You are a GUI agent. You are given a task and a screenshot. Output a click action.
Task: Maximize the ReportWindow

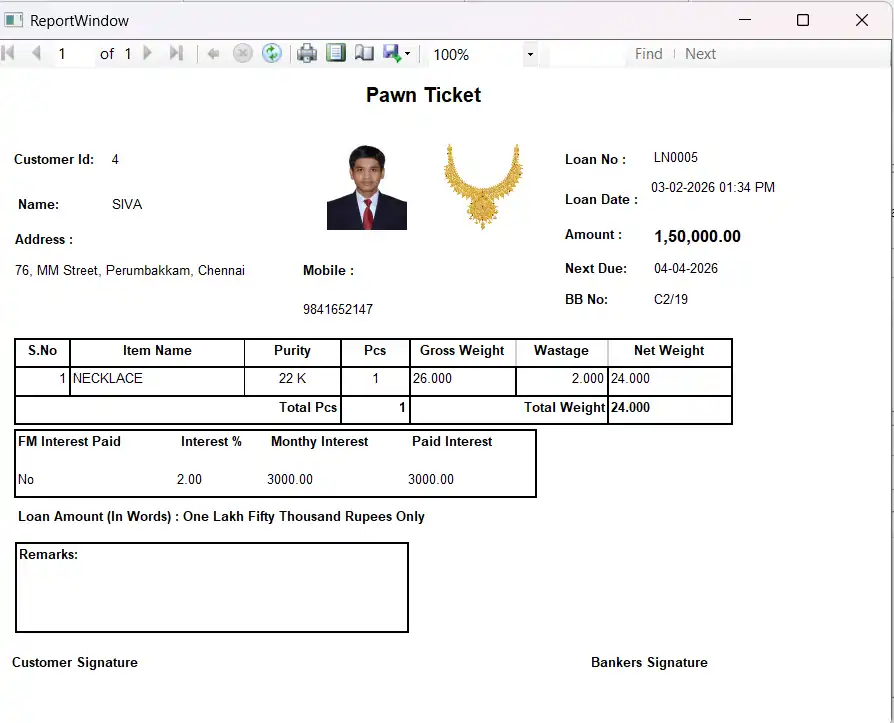click(803, 20)
